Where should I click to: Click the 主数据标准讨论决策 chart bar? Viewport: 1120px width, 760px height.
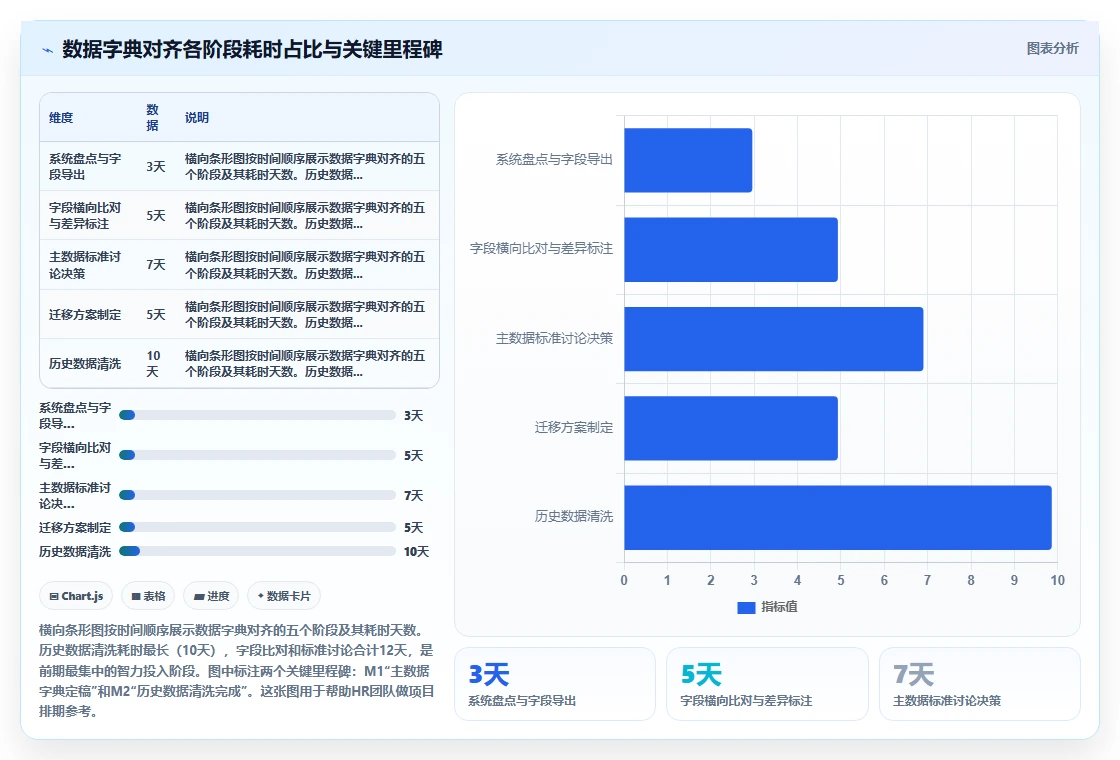tap(774, 339)
